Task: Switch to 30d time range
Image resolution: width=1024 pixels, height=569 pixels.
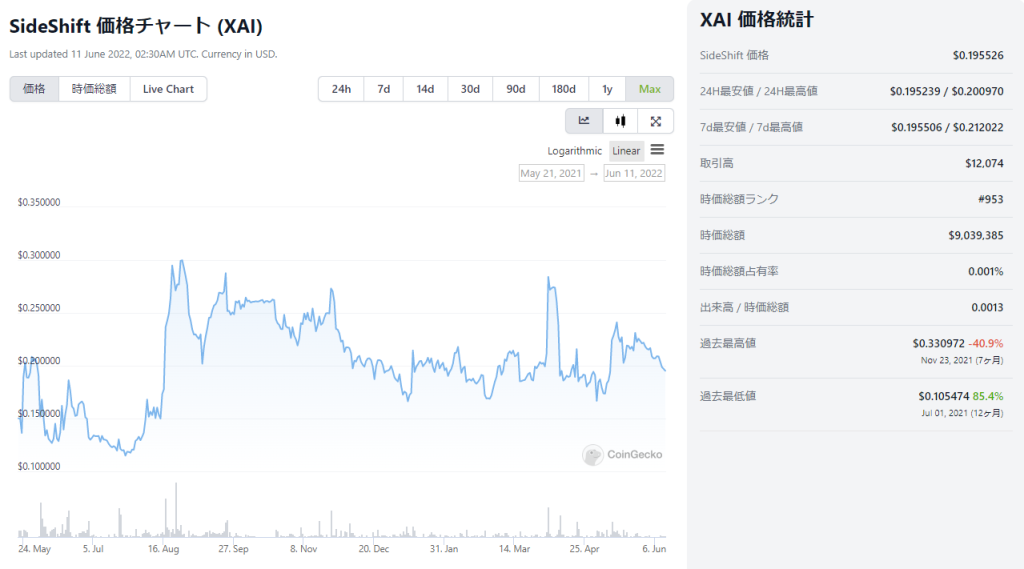Action: 470,89
